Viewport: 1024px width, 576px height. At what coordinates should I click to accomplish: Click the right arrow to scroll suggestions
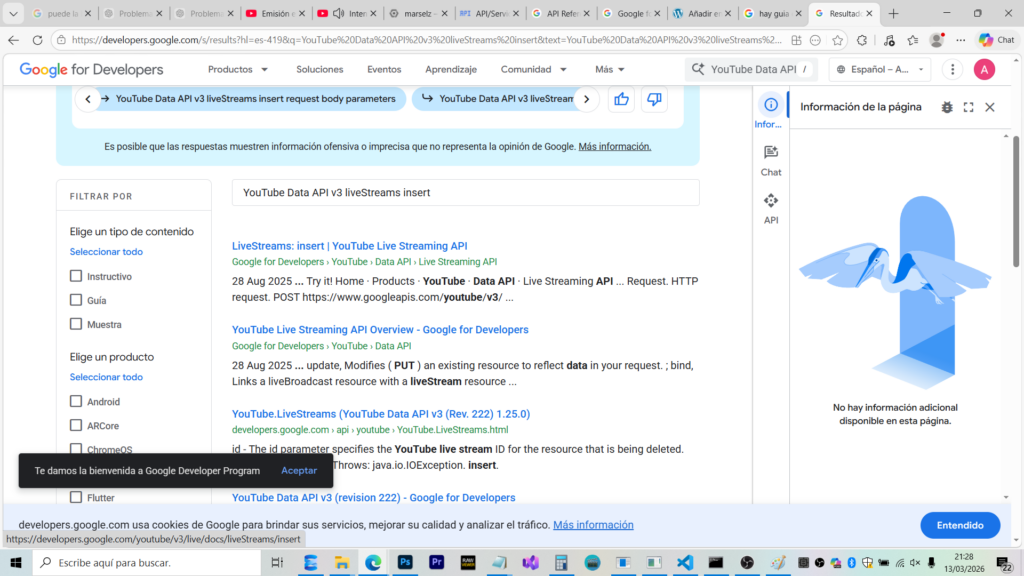588,99
